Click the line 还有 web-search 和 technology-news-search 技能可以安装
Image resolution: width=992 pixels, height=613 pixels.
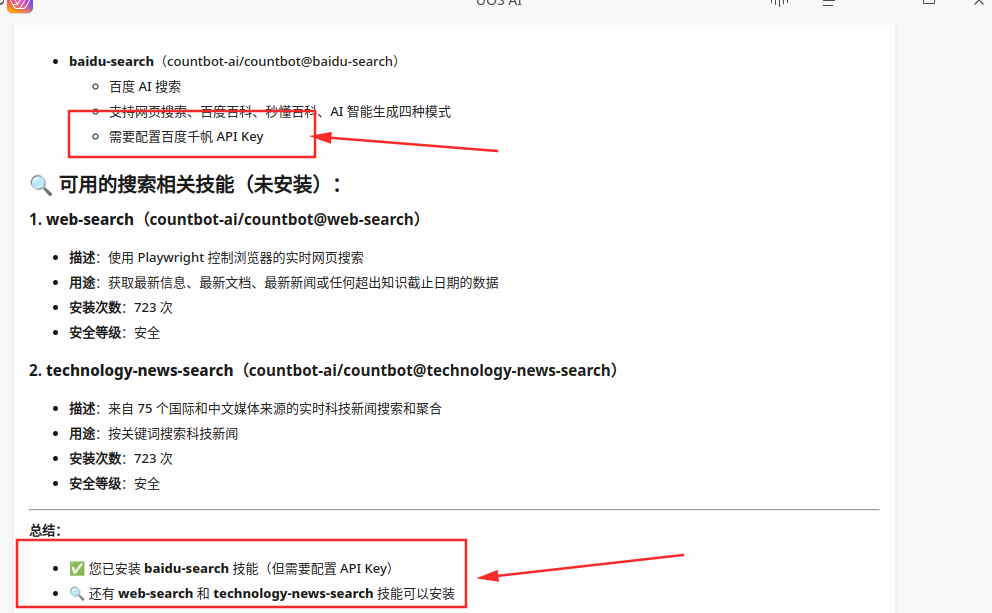[263, 593]
